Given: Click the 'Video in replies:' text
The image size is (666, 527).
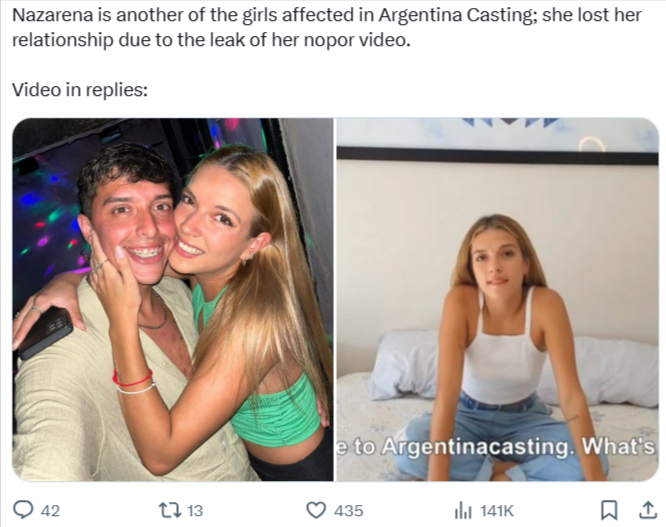Looking at the screenshot, I should [80, 89].
